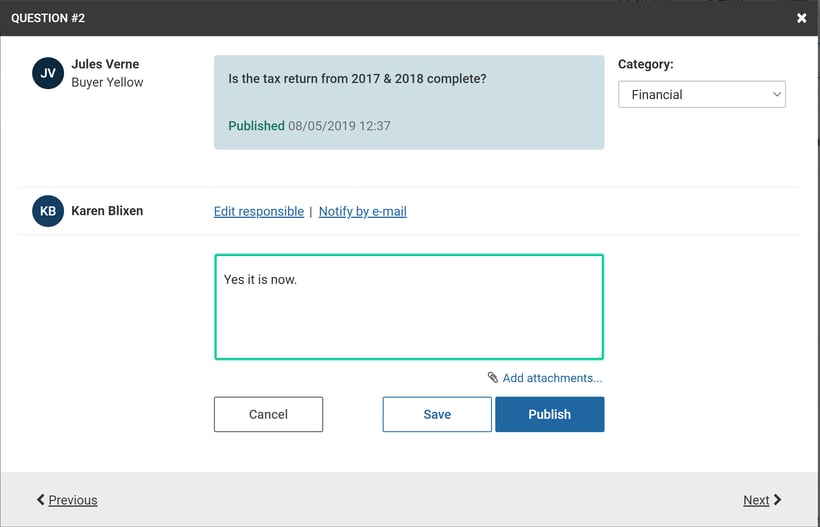Close the Question #2 dialog

tap(801, 18)
